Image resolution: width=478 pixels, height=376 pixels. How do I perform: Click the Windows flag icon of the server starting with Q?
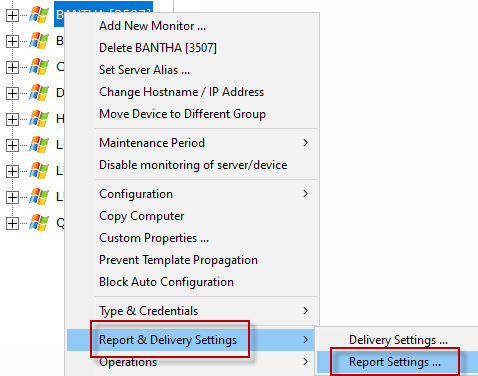[x=39, y=223]
